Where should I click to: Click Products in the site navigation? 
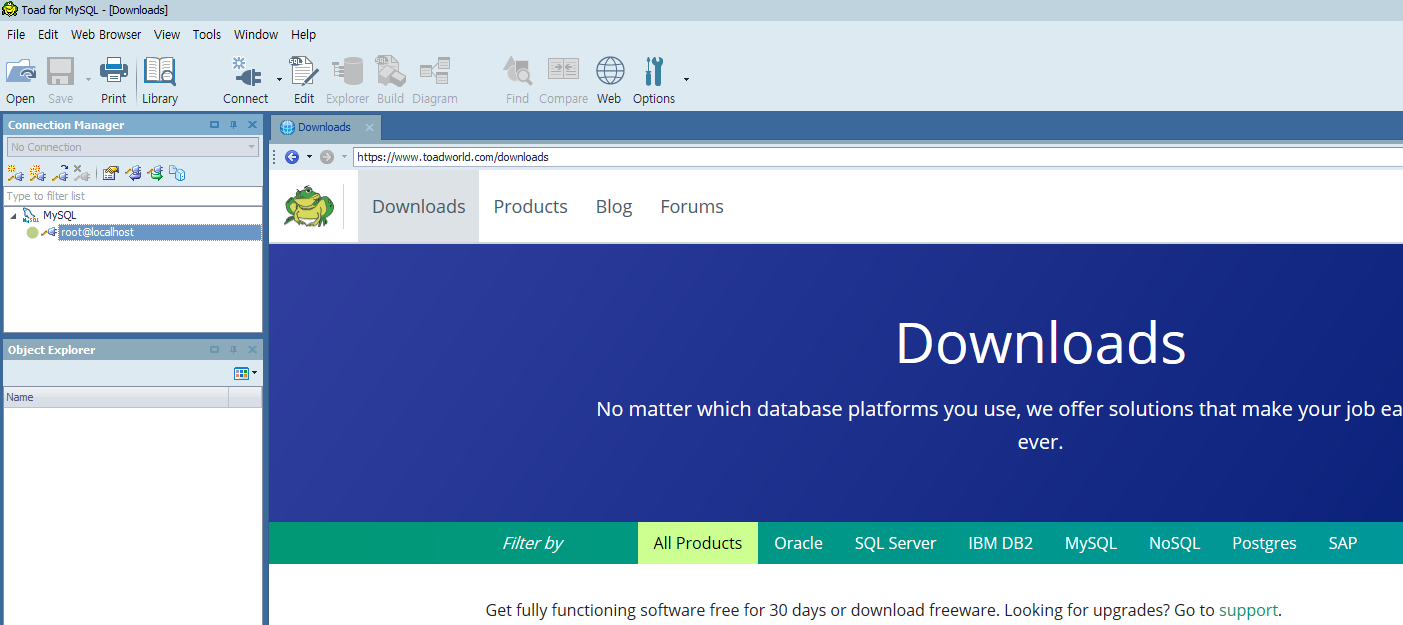(530, 206)
